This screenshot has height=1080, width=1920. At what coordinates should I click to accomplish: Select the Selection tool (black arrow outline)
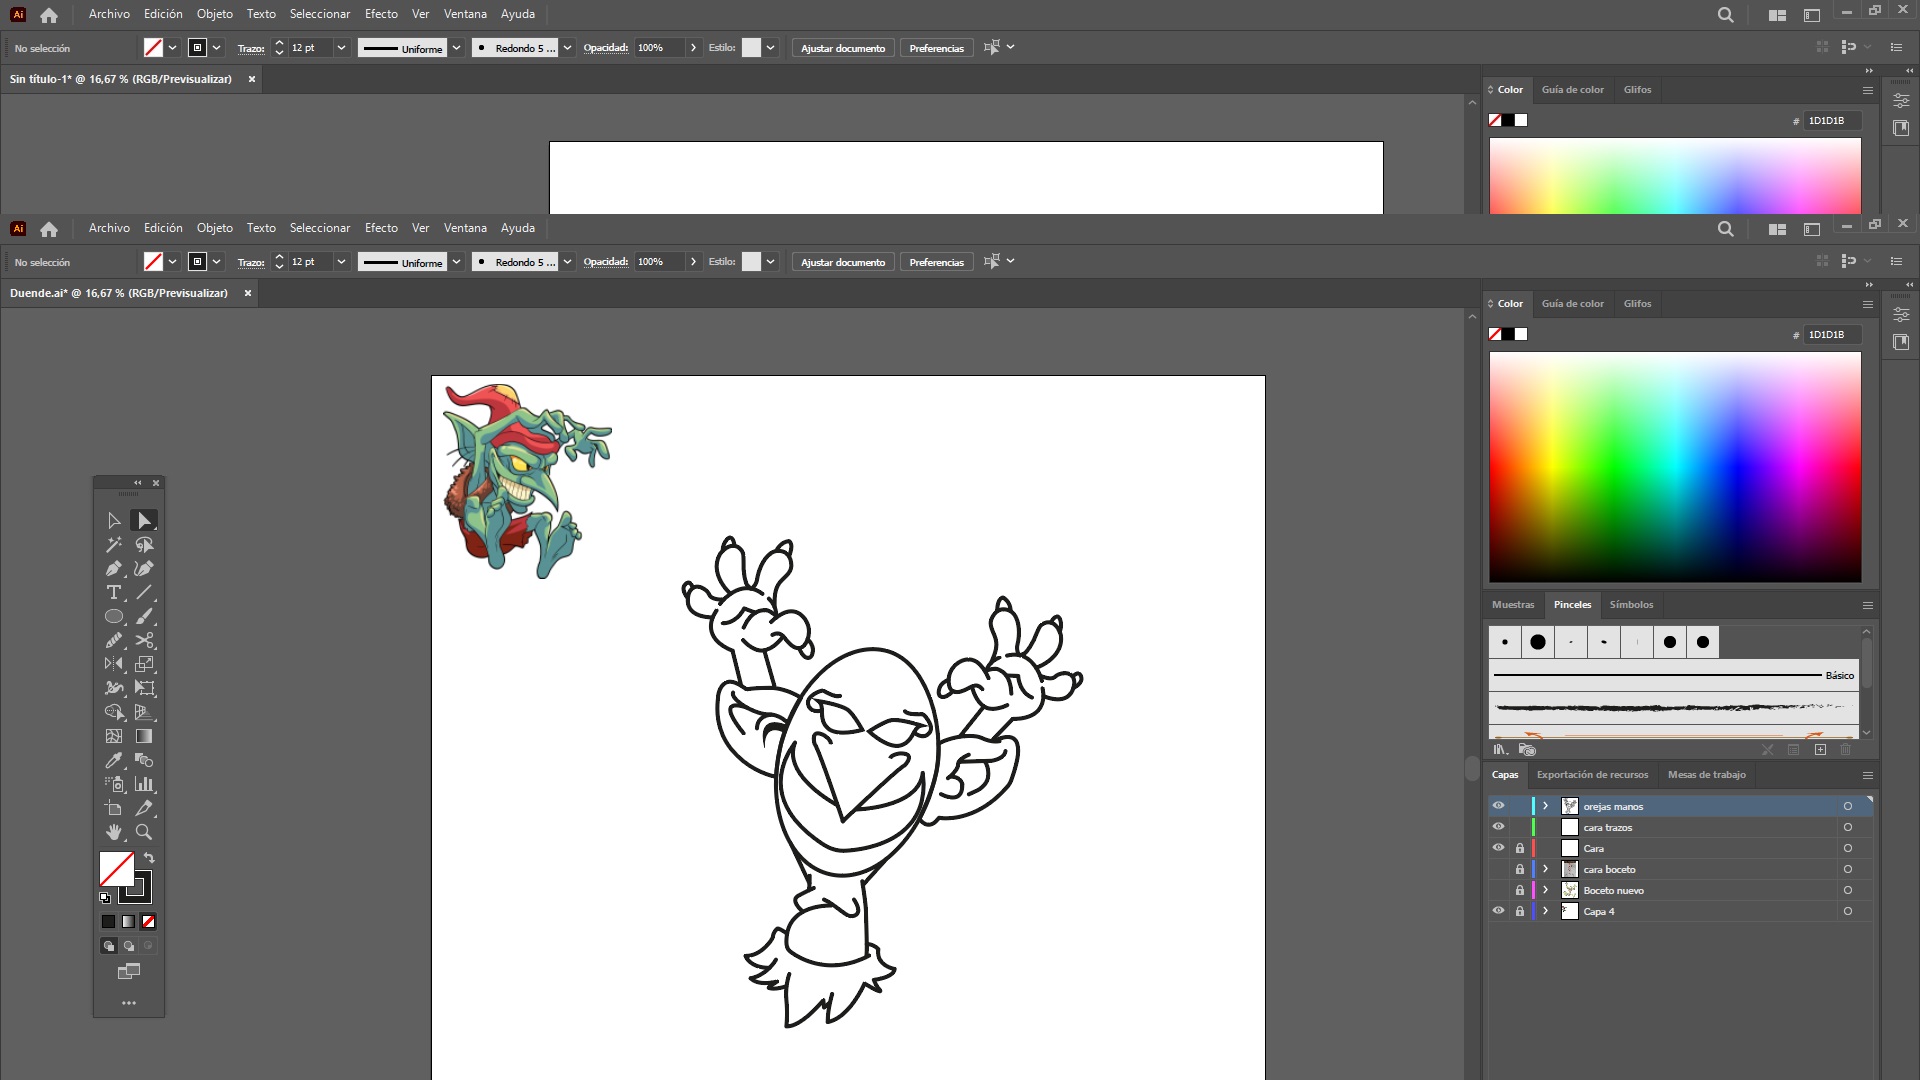[114, 520]
